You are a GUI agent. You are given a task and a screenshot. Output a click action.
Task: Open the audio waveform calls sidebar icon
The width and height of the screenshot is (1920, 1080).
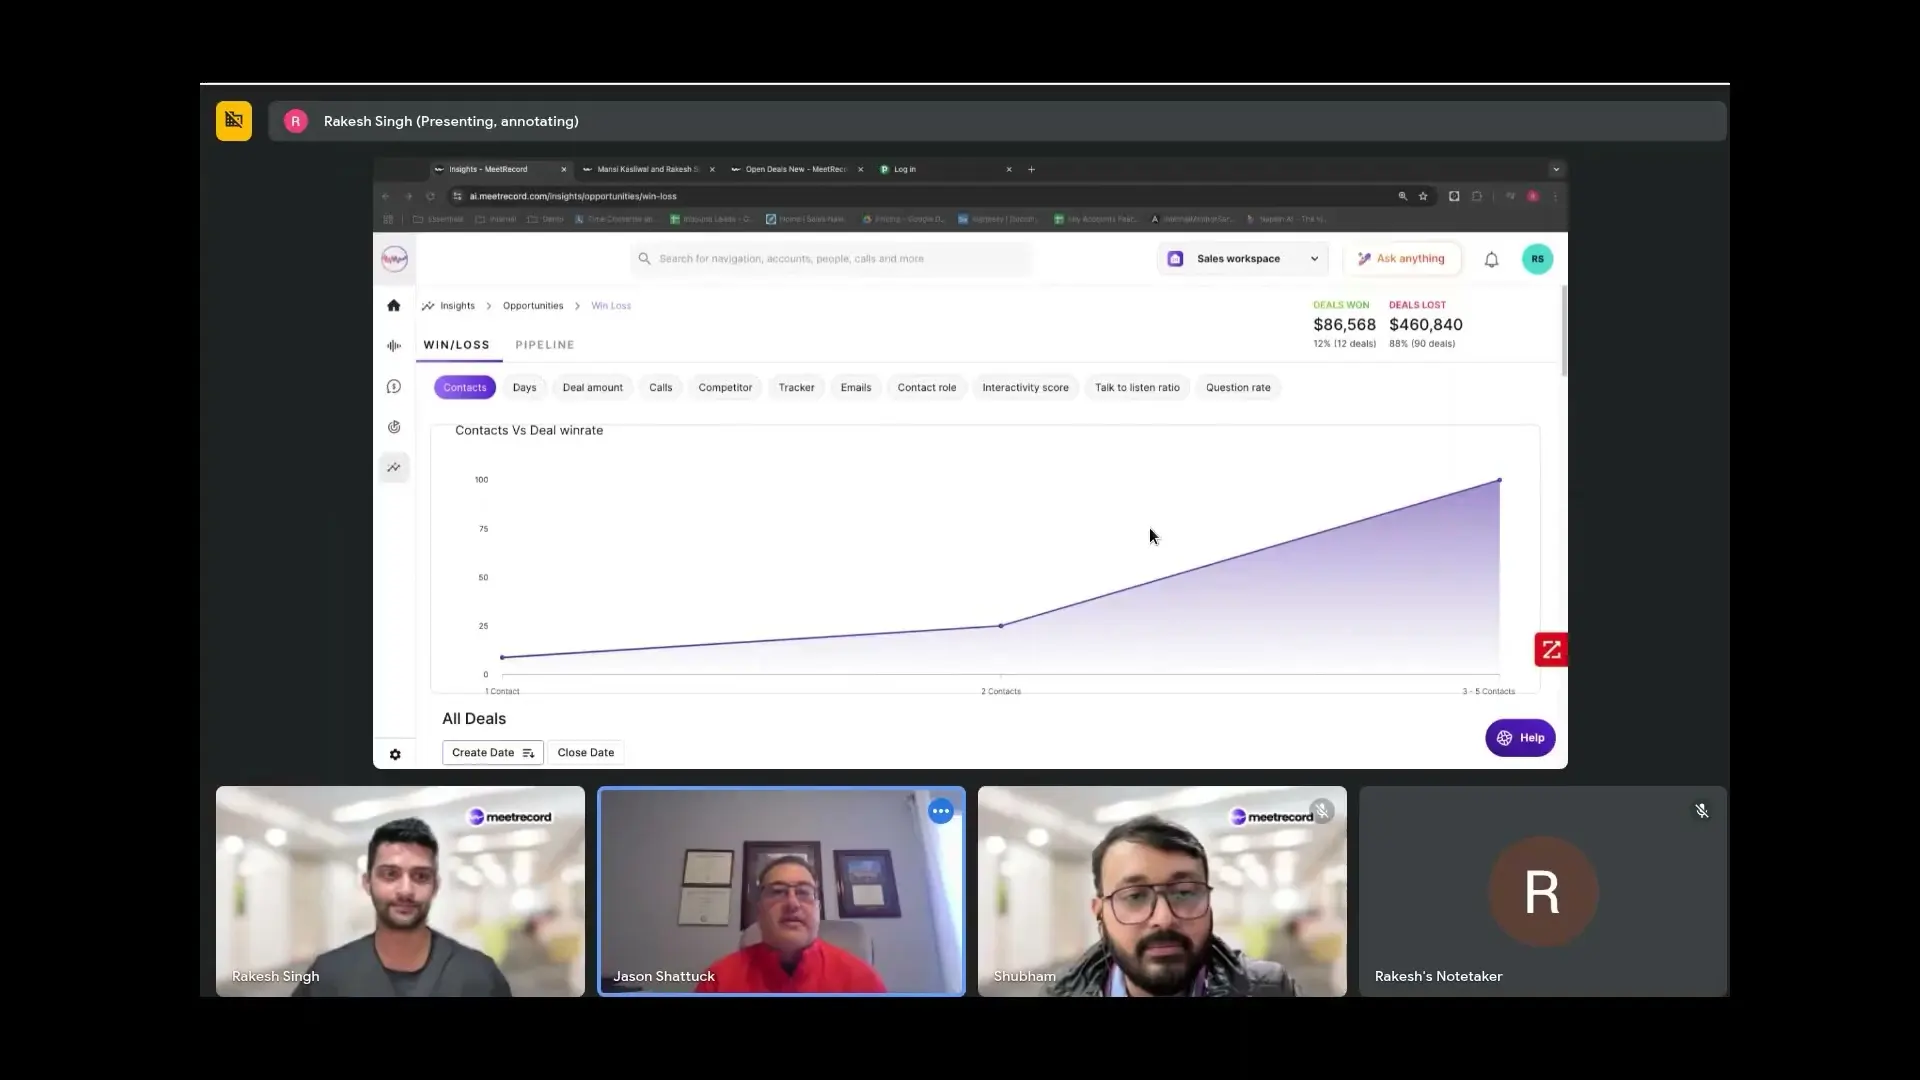[x=394, y=346]
